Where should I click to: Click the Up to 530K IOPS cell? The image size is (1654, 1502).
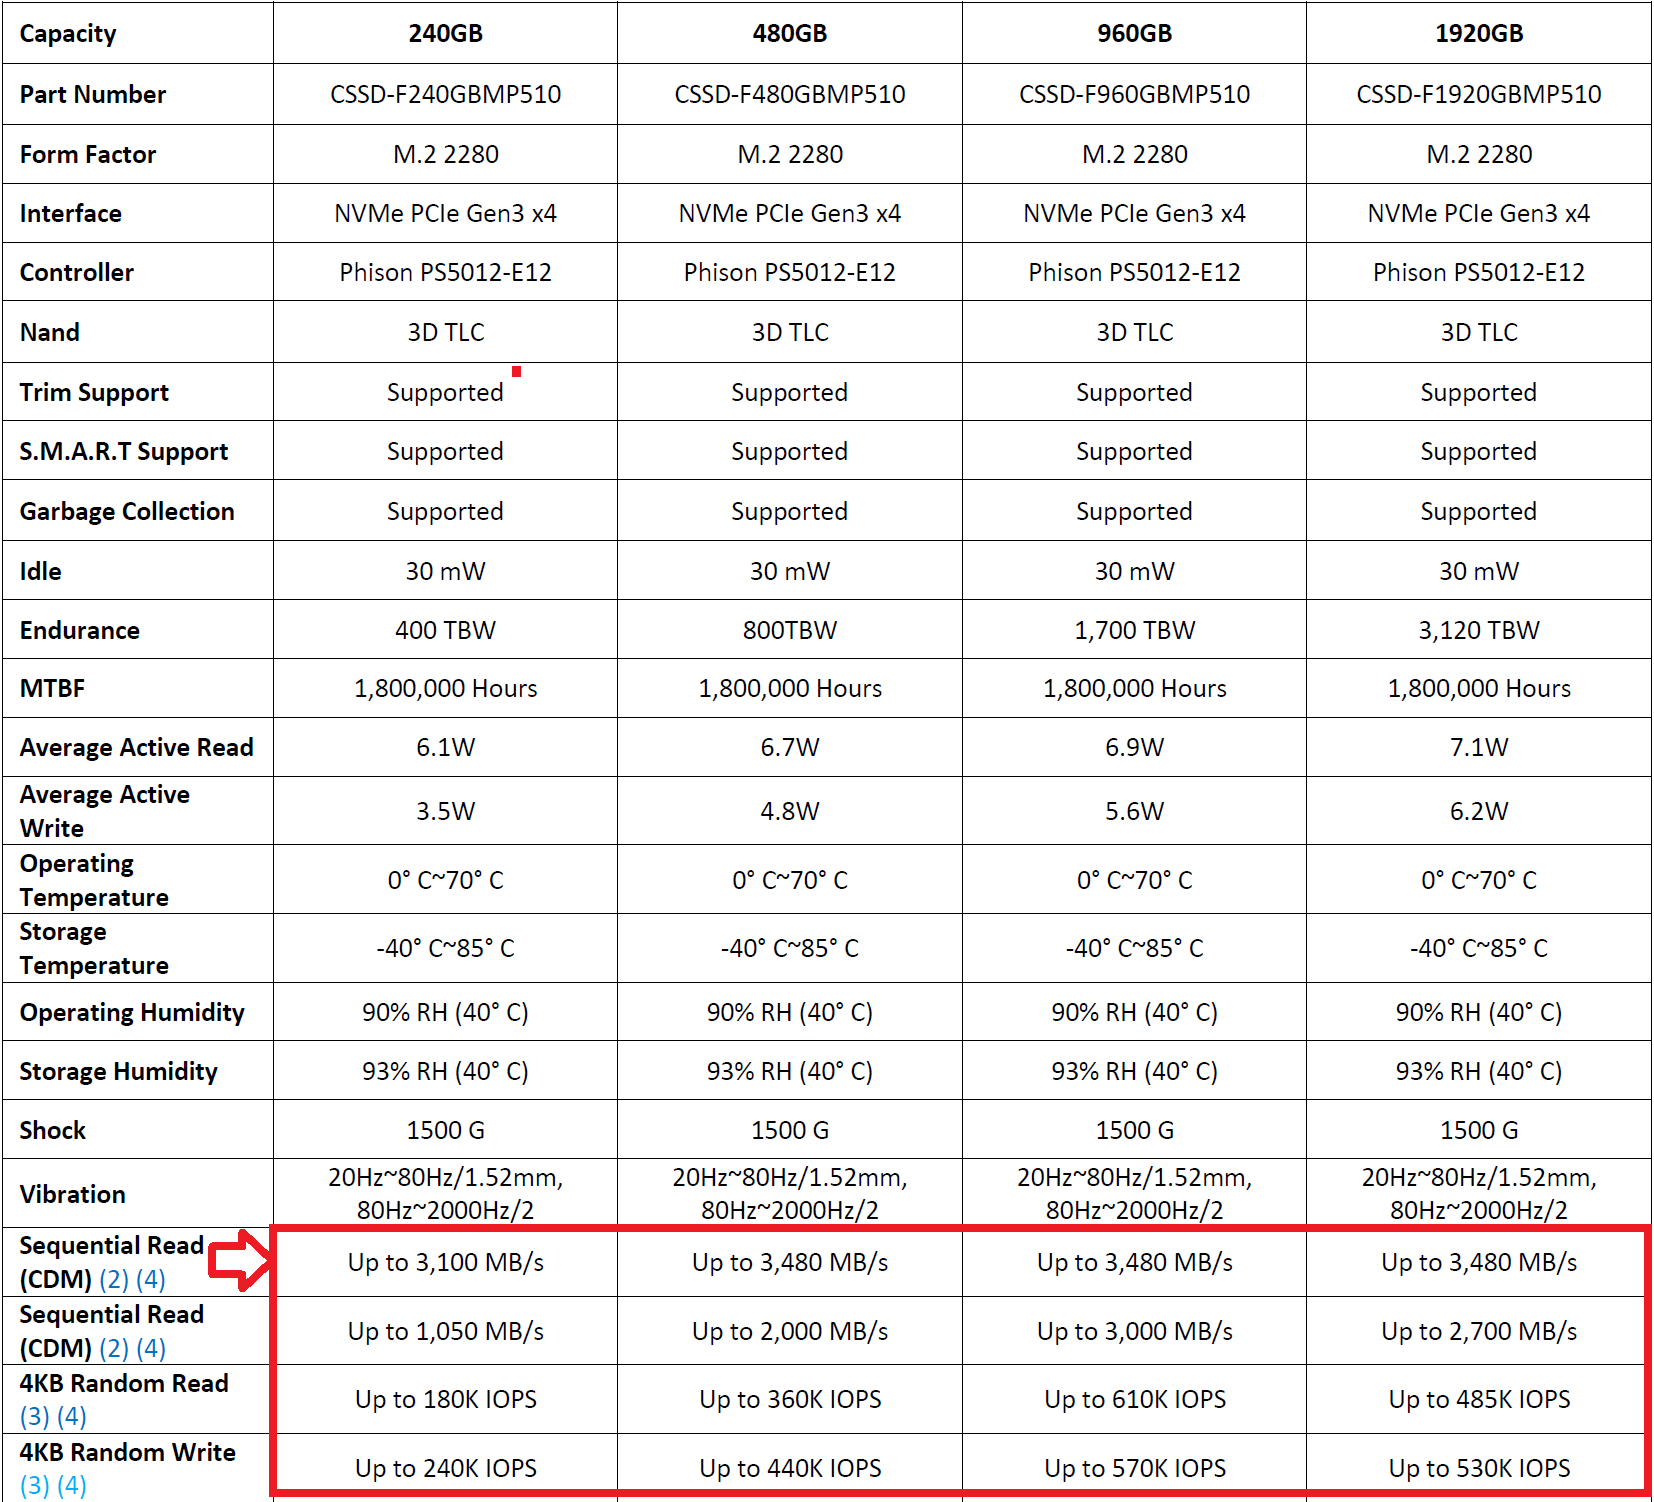(1479, 1468)
